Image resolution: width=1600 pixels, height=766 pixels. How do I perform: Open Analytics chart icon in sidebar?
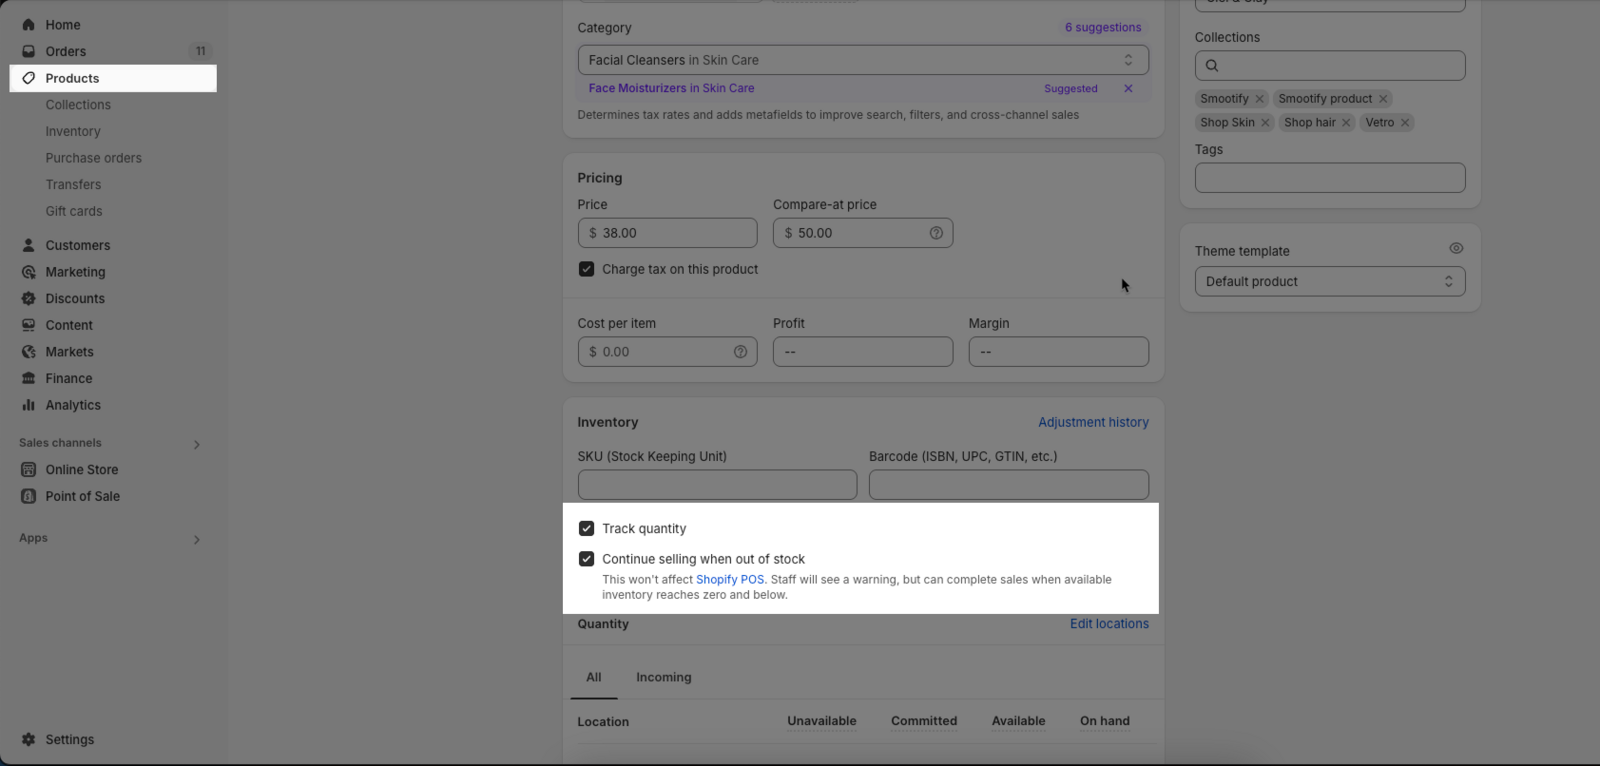pos(28,405)
